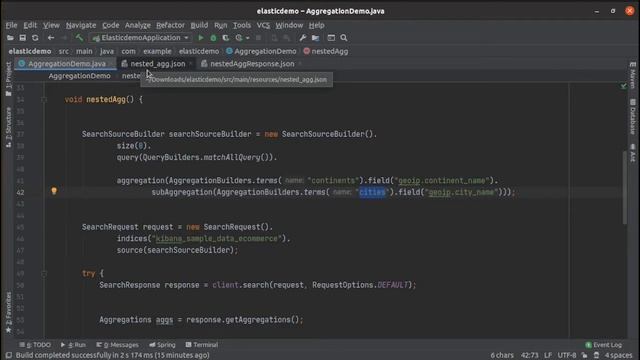Viewport: 640px width, 360px height.
Task: Open the ElasticdemoApplication run configuration dropdown
Action: 141,38
